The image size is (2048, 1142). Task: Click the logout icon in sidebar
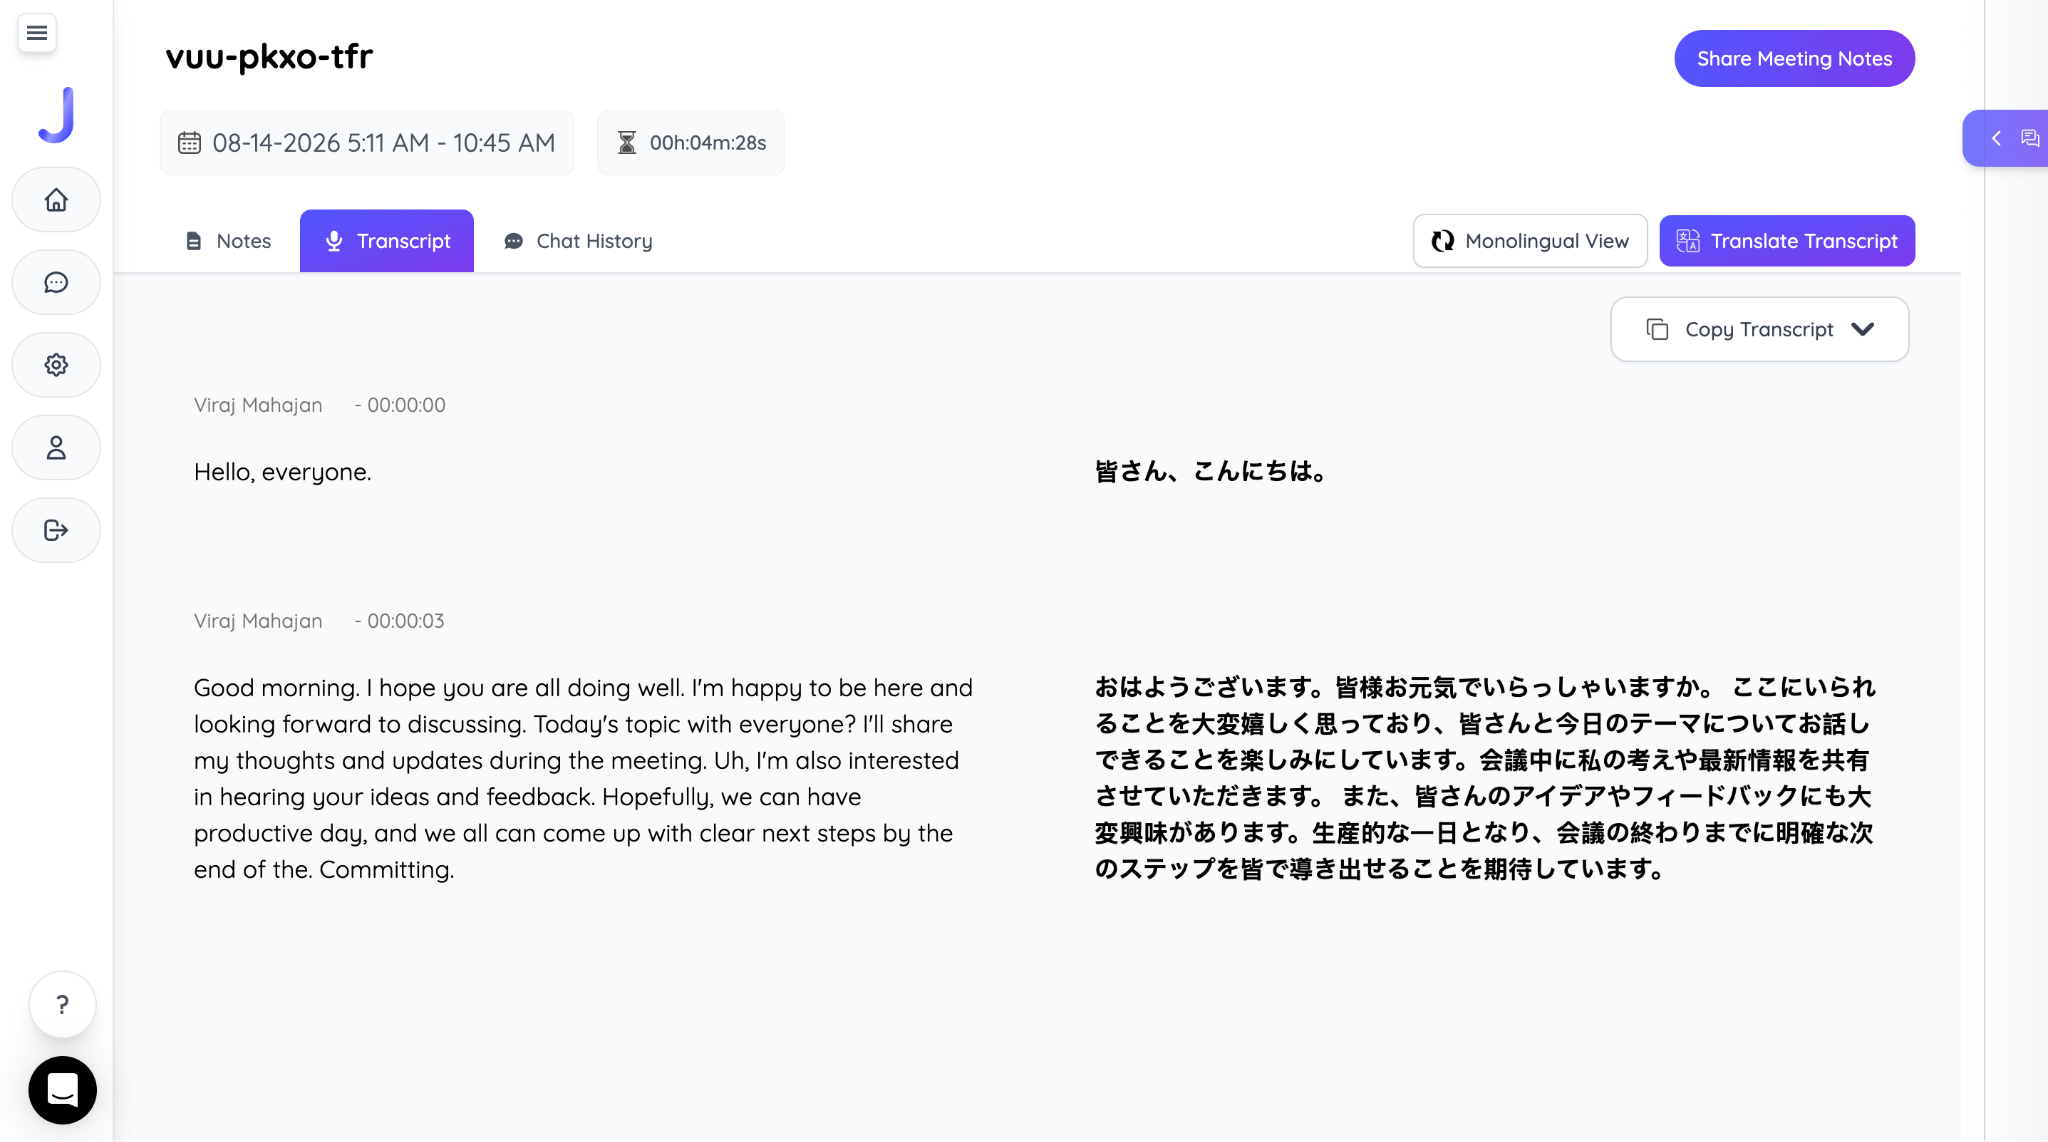click(56, 530)
